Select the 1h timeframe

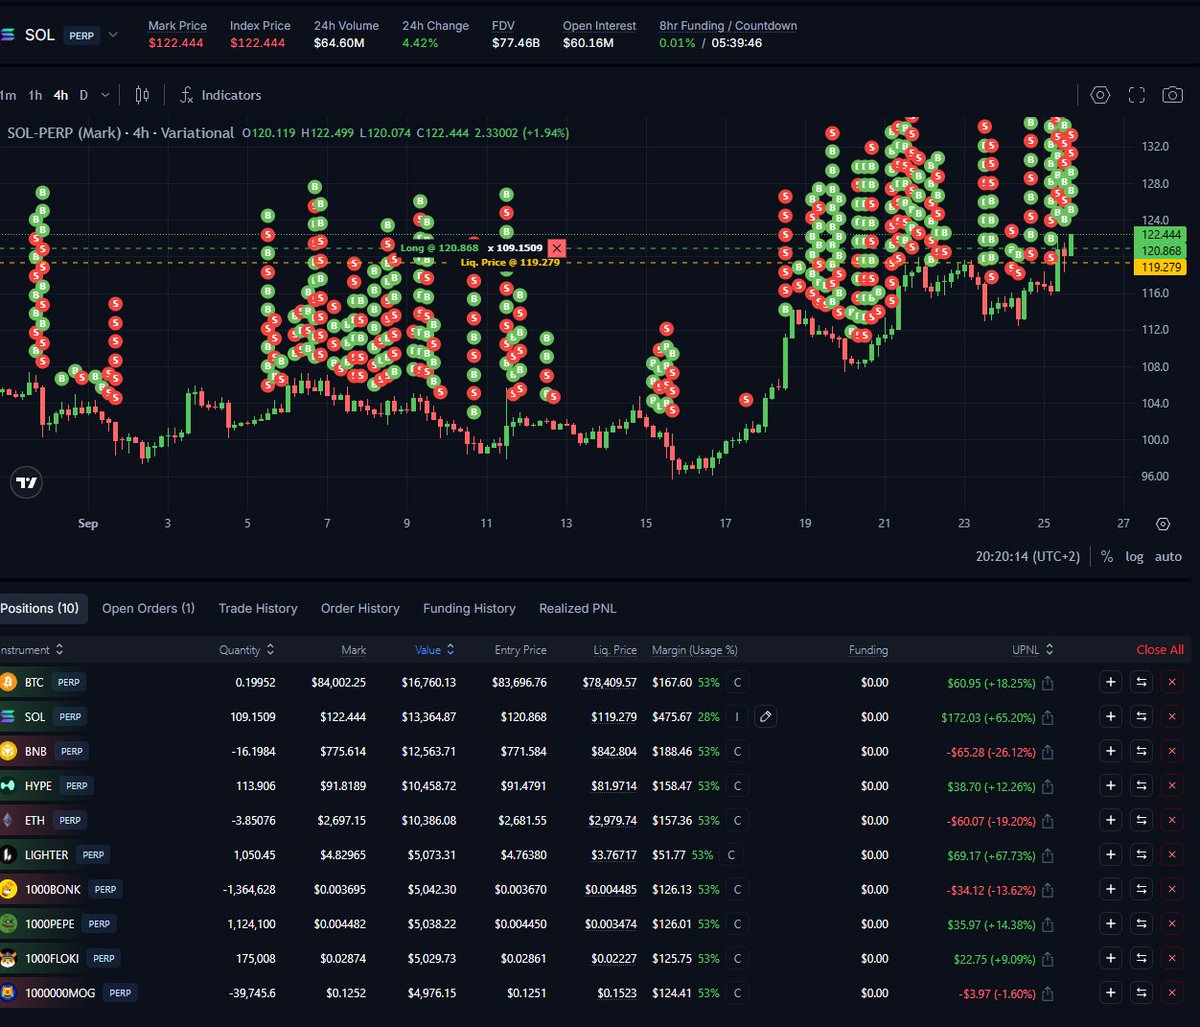[35, 95]
